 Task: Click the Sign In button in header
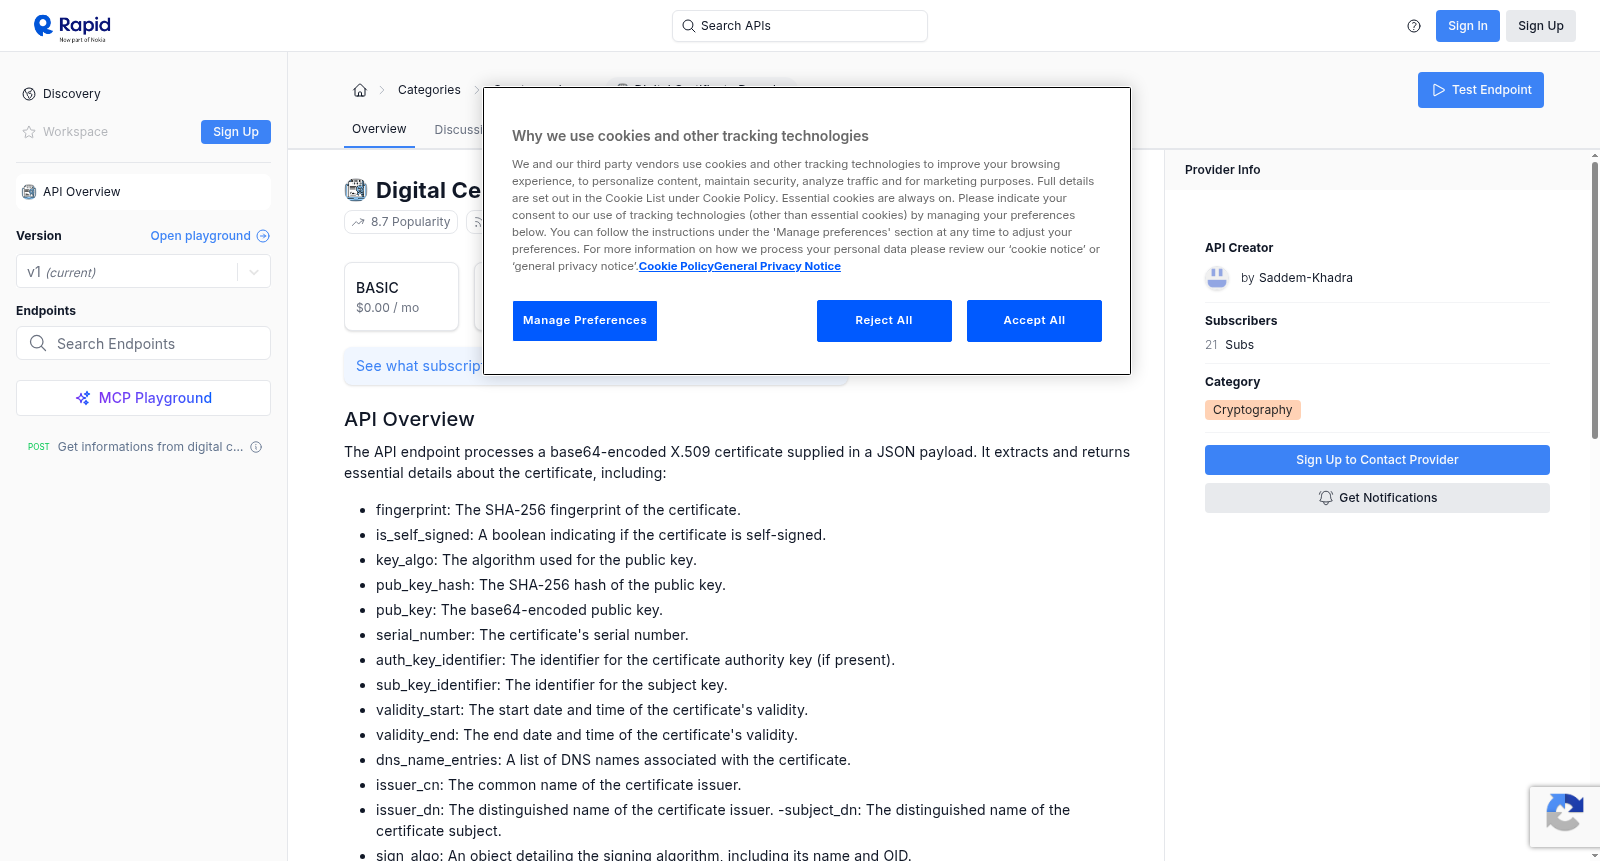point(1467,26)
